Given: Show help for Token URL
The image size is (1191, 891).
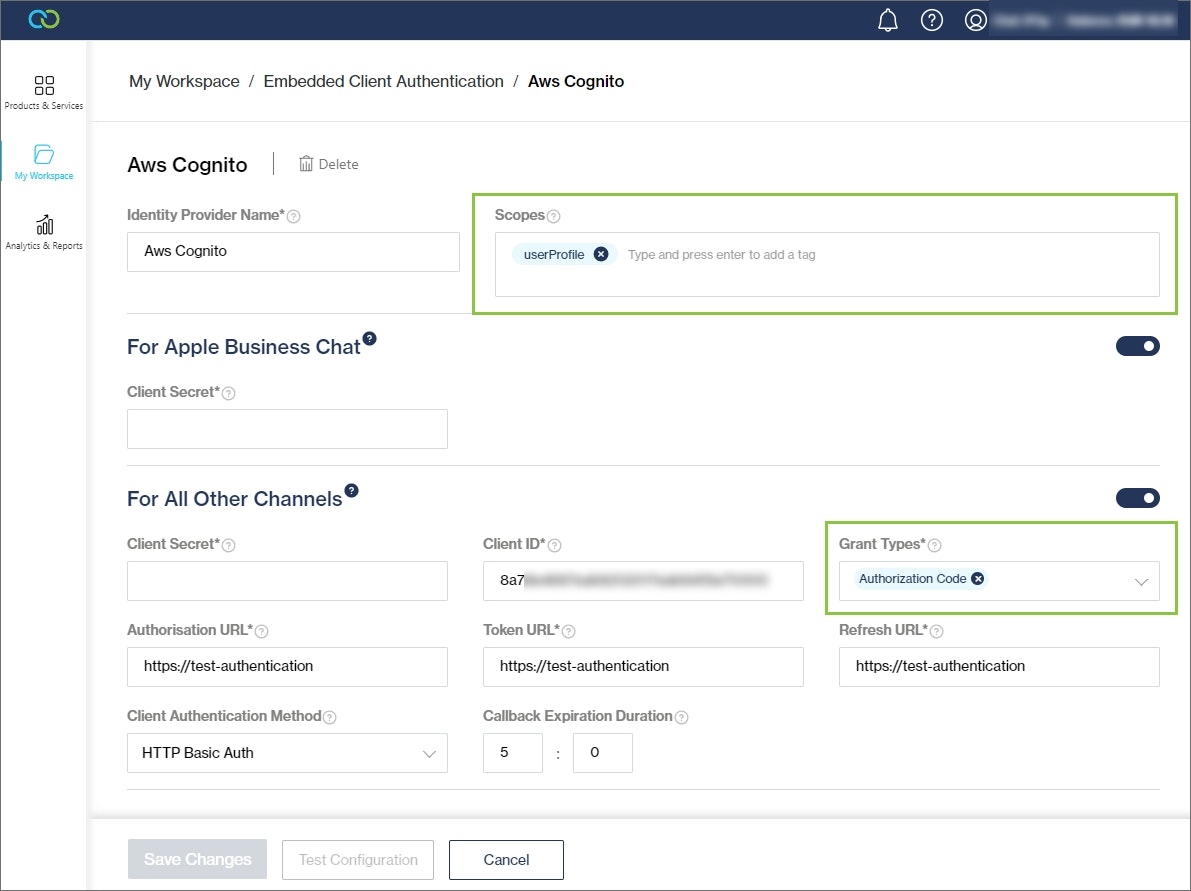Looking at the screenshot, I should (x=568, y=631).
